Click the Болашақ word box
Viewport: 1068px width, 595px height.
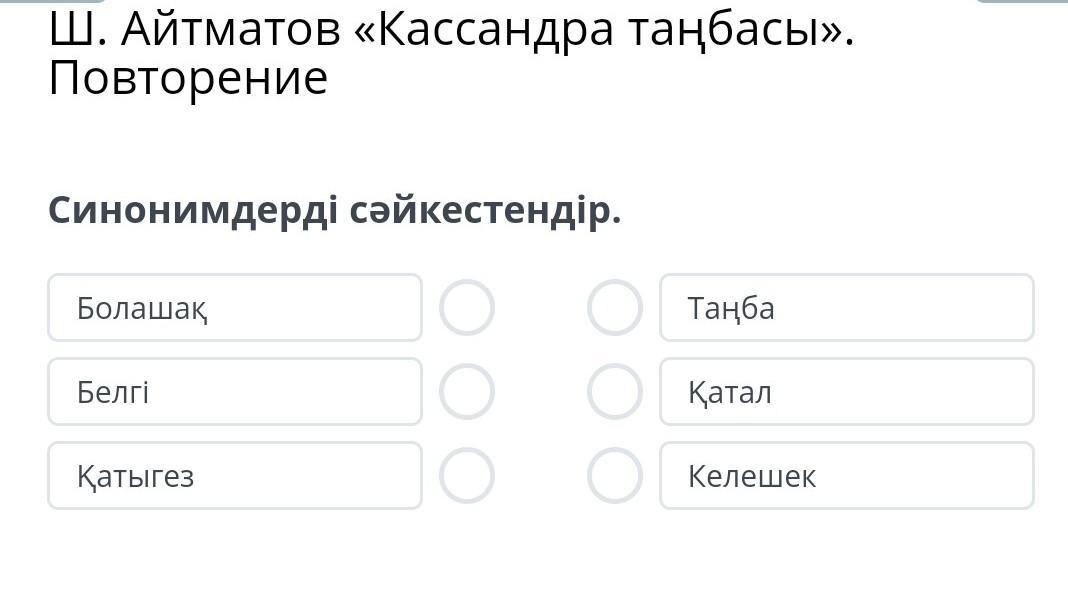point(235,308)
